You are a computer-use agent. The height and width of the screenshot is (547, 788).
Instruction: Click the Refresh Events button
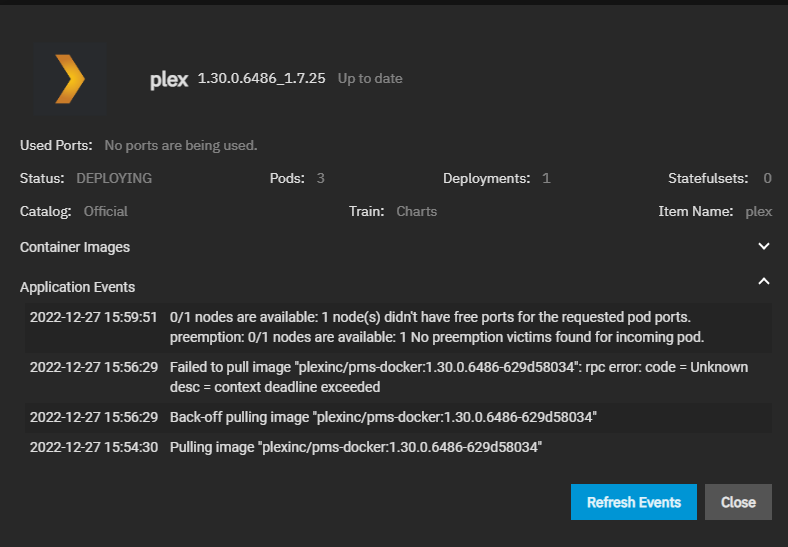(x=633, y=502)
